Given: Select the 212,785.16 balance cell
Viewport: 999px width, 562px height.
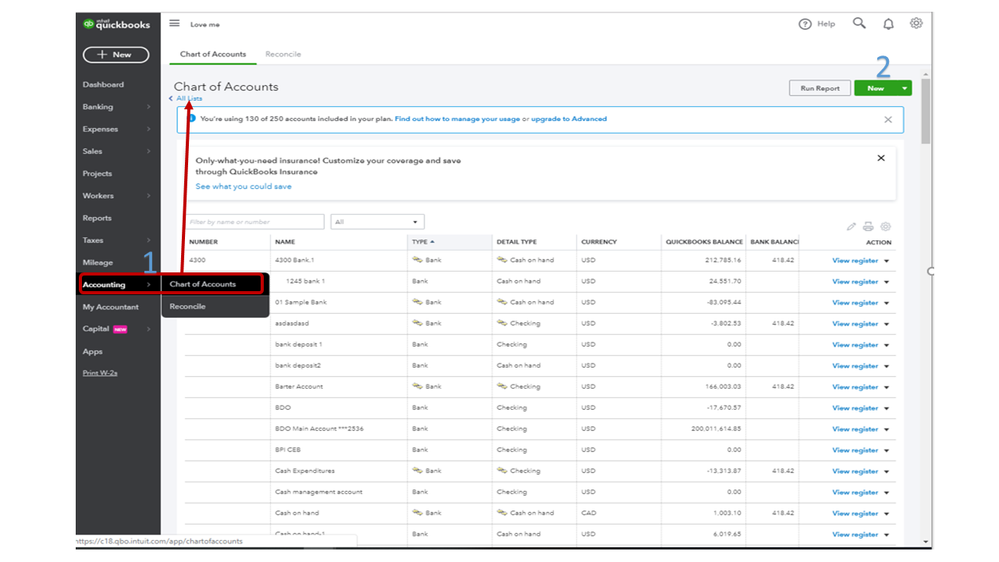Looking at the screenshot, I should 722,260.
